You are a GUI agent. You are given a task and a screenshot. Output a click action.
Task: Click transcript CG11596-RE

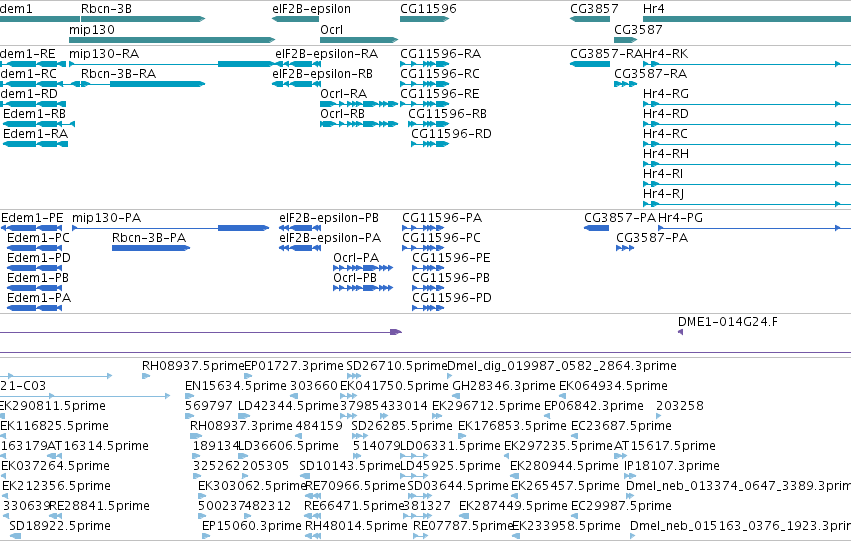[x=440, y=94]
